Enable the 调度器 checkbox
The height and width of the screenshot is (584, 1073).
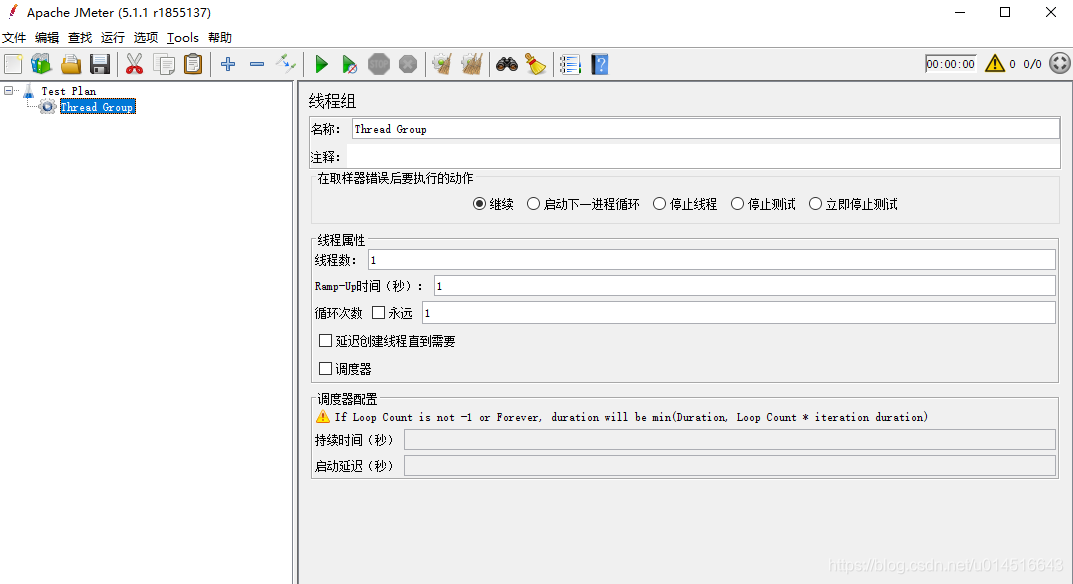coord(326,369)
